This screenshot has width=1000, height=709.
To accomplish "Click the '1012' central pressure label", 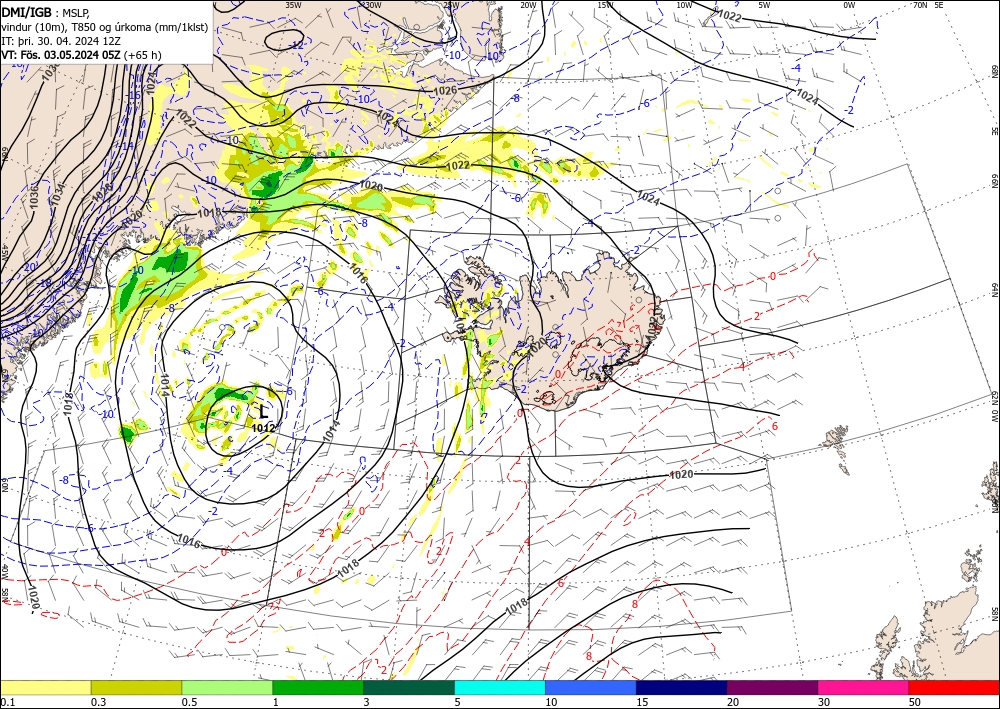I will 263,428.
